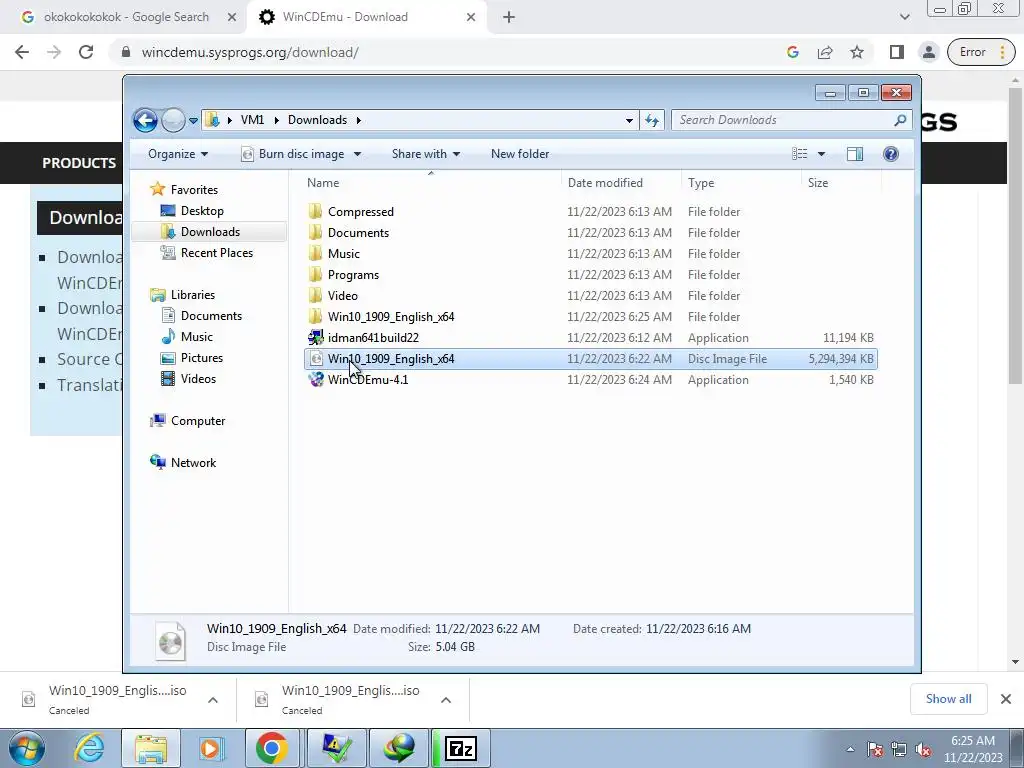
Task: Select the Programs folder
Action: (x=353, y=275)
